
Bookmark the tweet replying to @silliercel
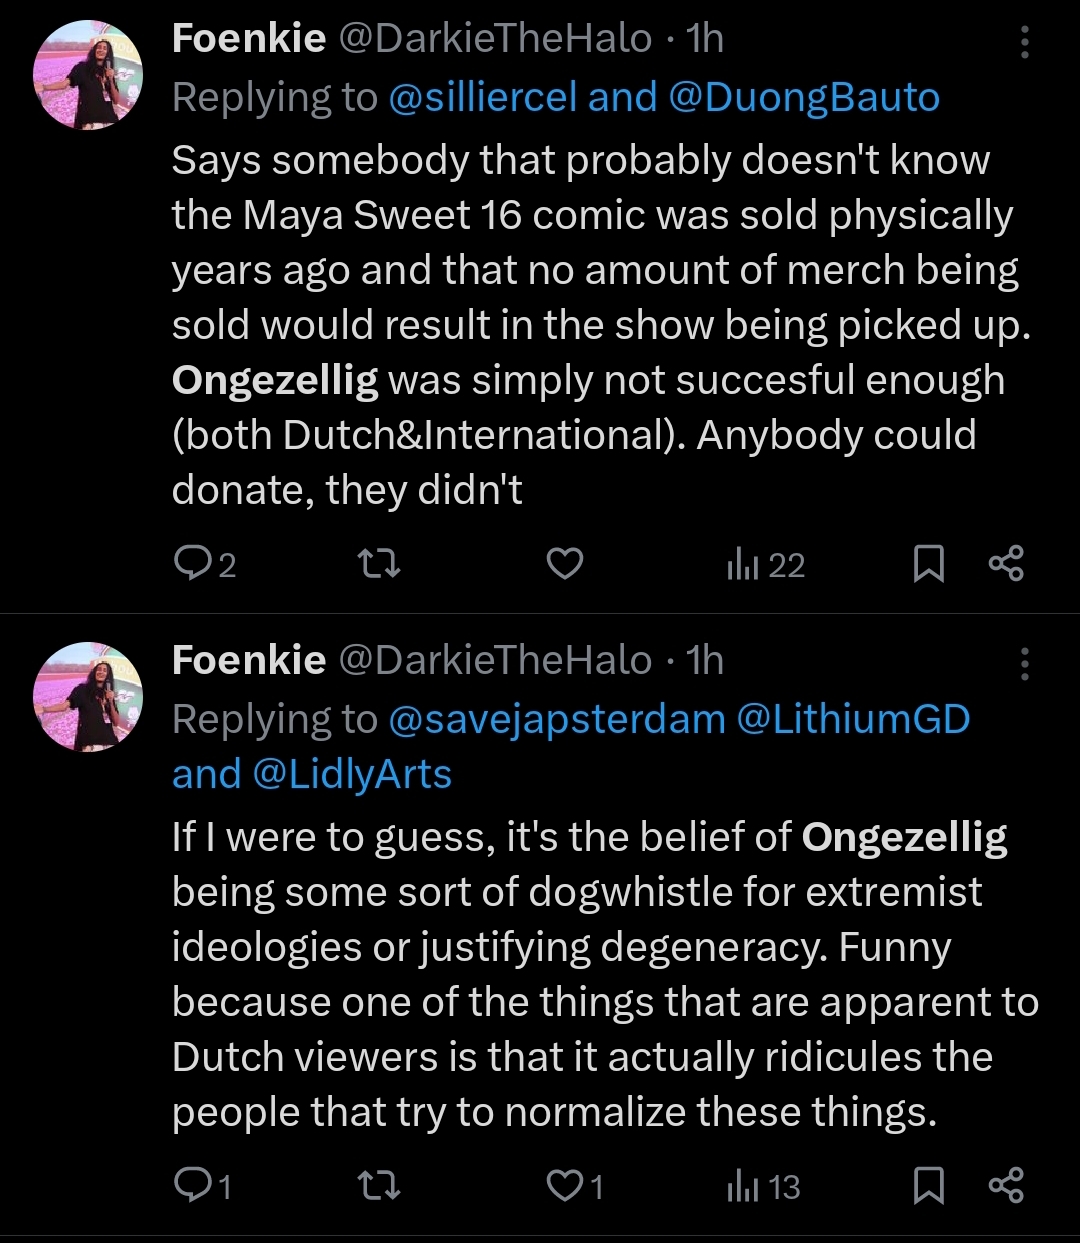coord(929,565)
